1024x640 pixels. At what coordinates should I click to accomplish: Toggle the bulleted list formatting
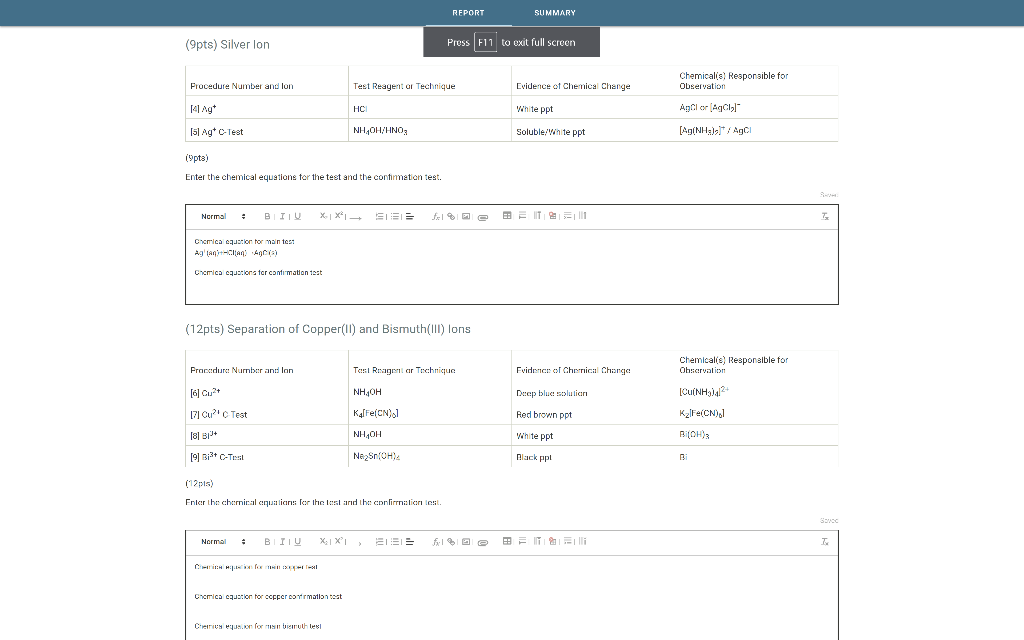pyautogui.click(x=394, y=215)
